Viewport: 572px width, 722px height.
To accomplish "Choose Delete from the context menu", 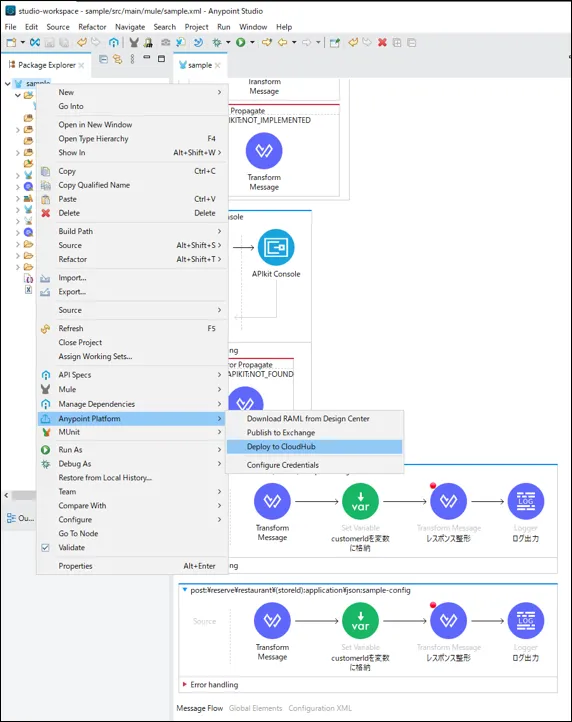I will coord(133,213).
